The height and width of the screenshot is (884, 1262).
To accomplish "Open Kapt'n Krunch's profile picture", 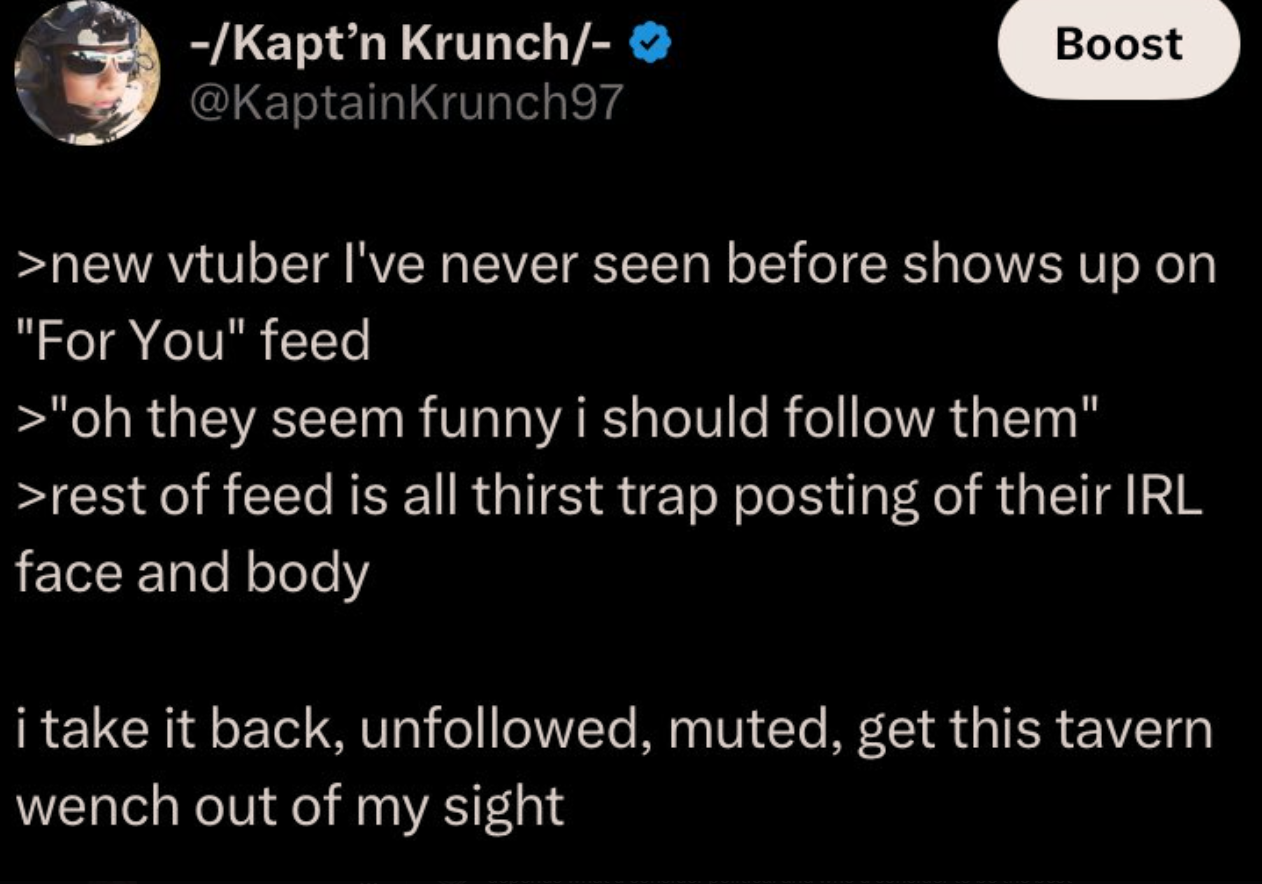I will pos(88,74).
